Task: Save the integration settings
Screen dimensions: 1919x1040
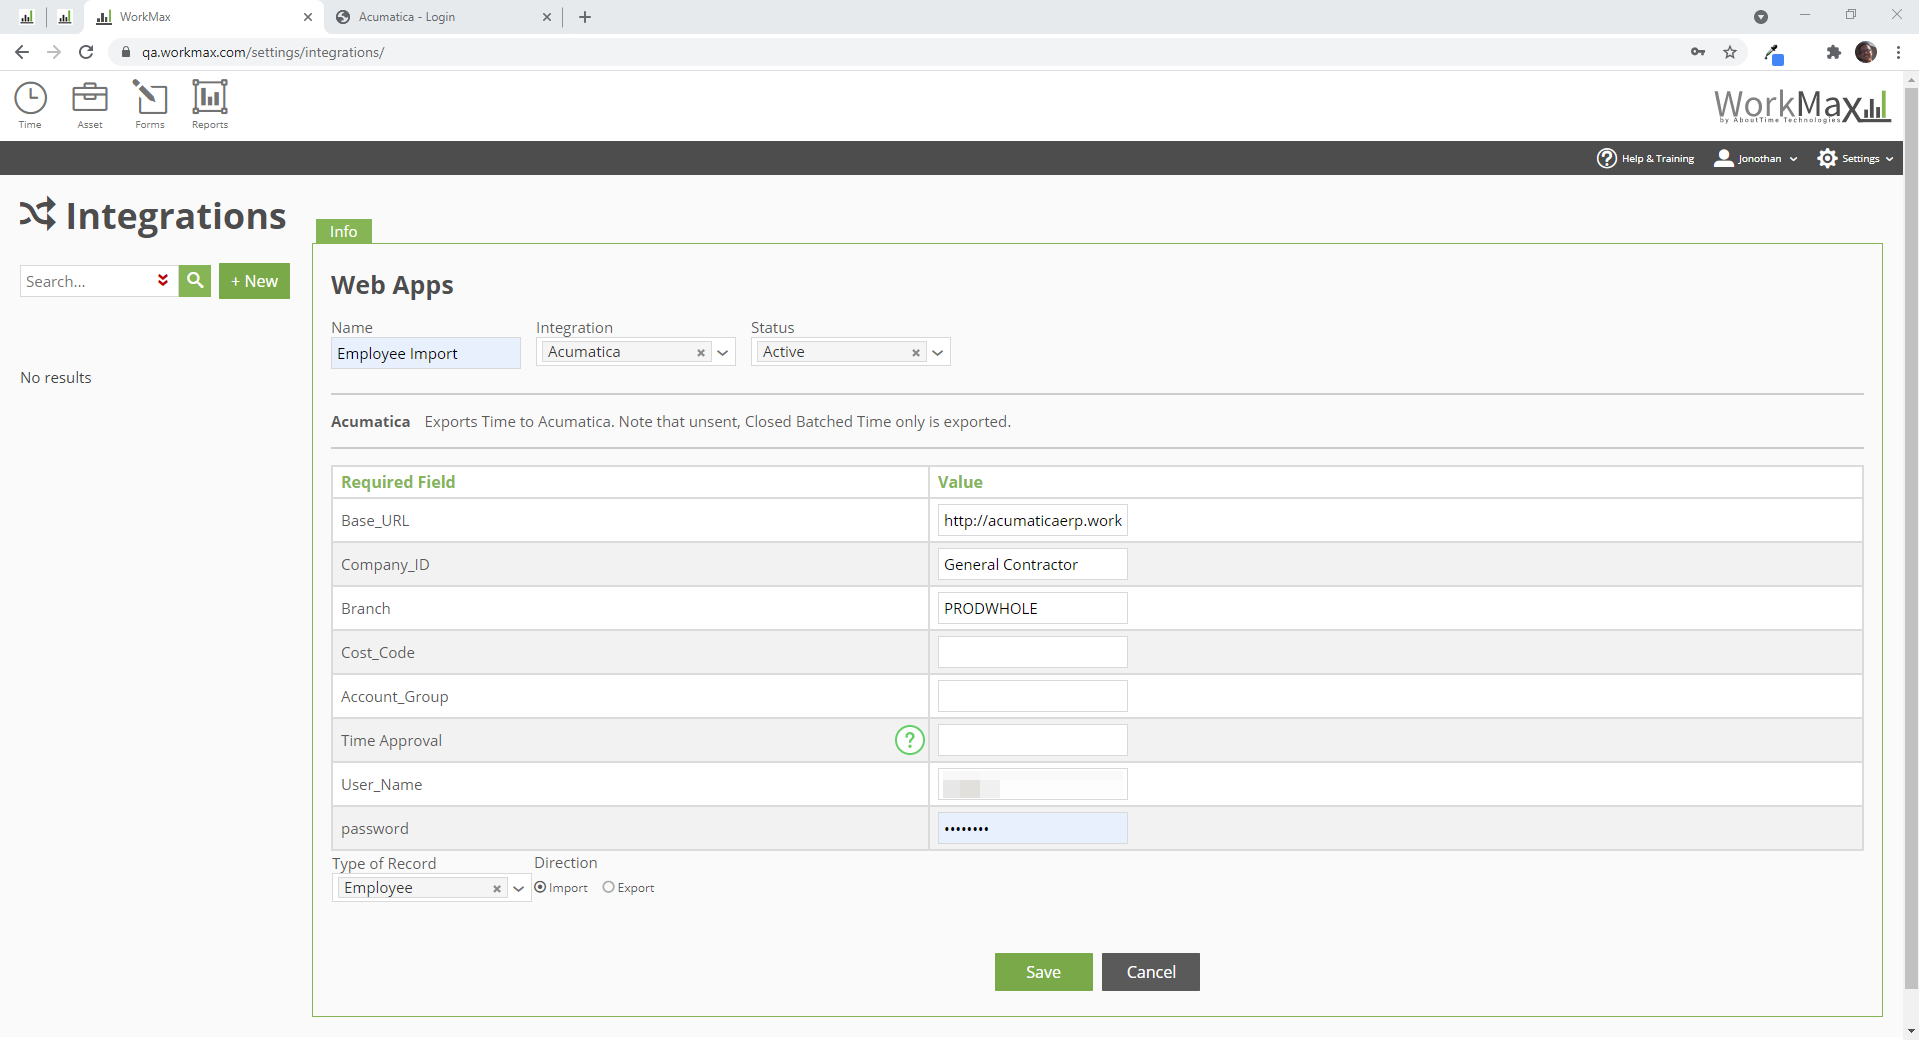Action: [x=1043, y=972]
